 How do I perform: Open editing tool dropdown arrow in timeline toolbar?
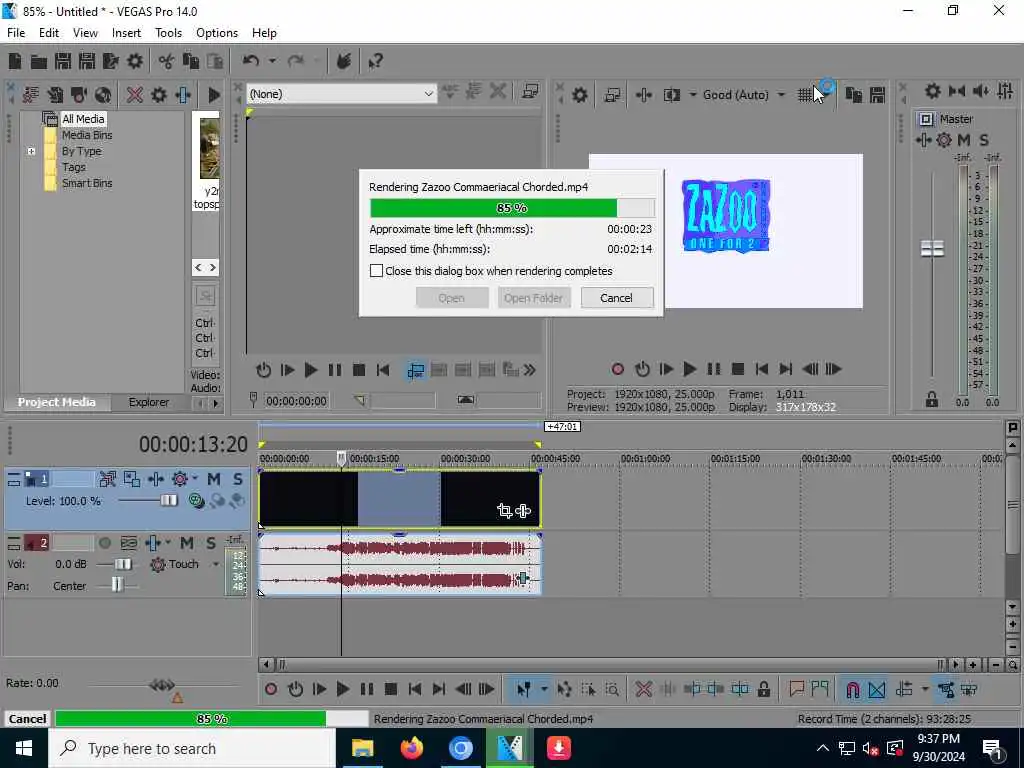click(x=543, y=689)
